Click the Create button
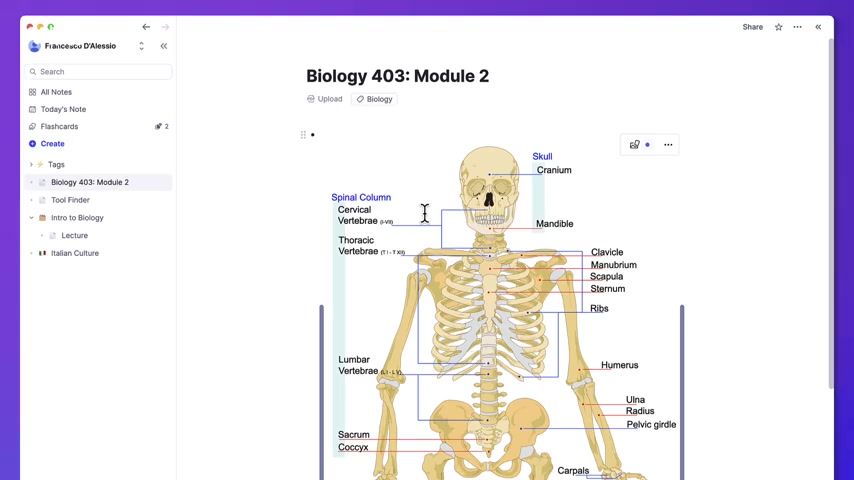The image size is (854, 480). tap(52, 144)
